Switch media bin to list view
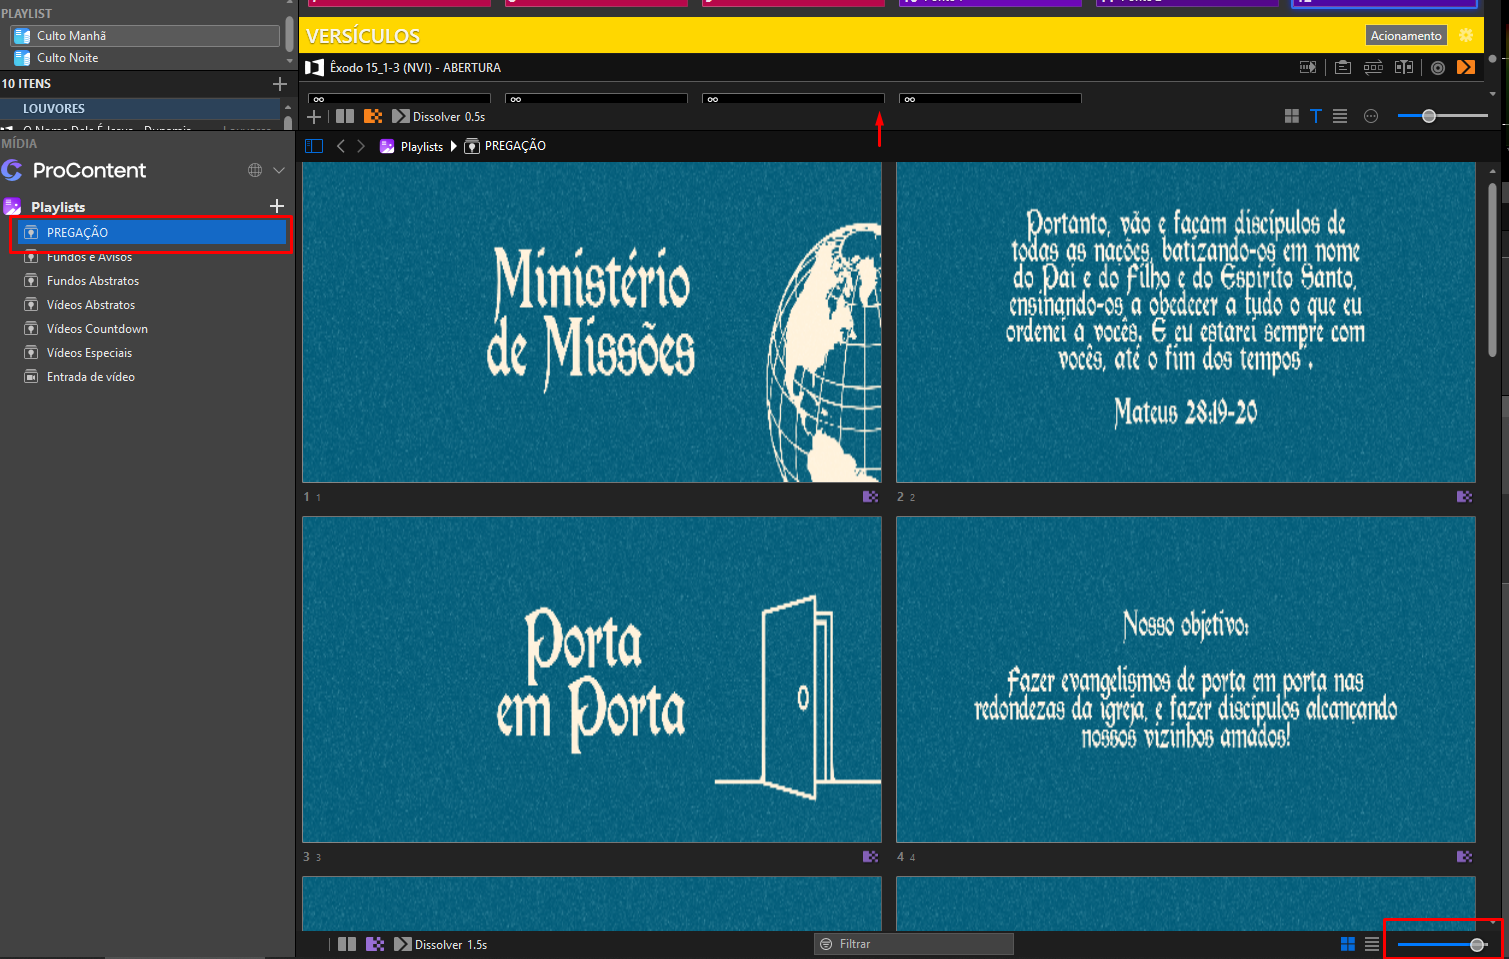The height and width of the screenshot is (959, 1509). point(1372,944)
